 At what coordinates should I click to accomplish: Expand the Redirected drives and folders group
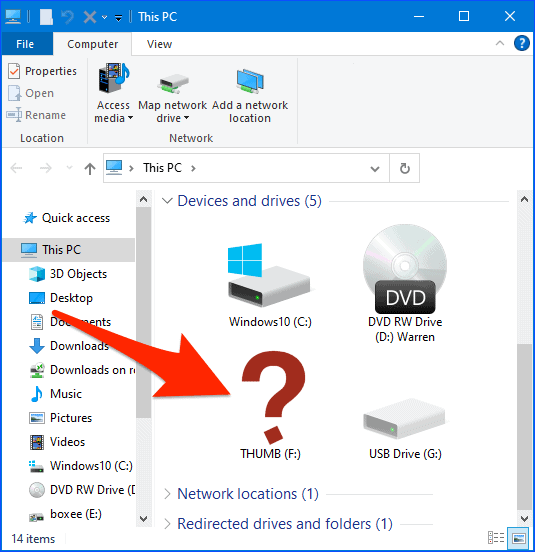pyautogui.click(x=167, y=524)
